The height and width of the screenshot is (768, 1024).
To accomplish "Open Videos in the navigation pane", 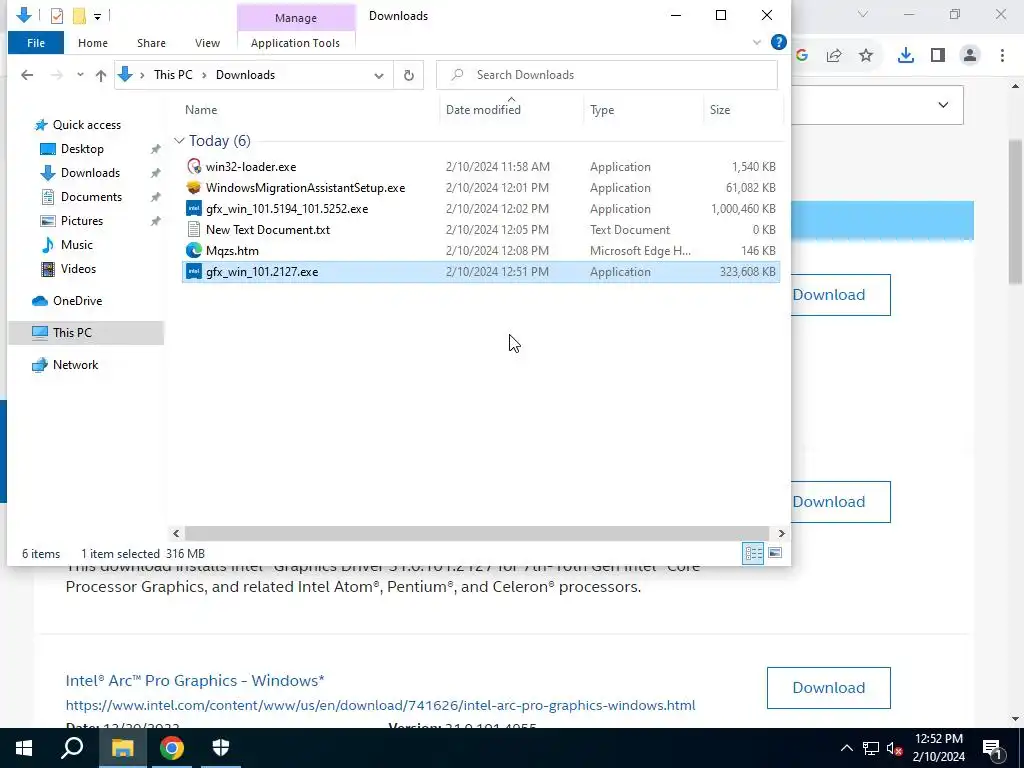I will click(78, 269).
